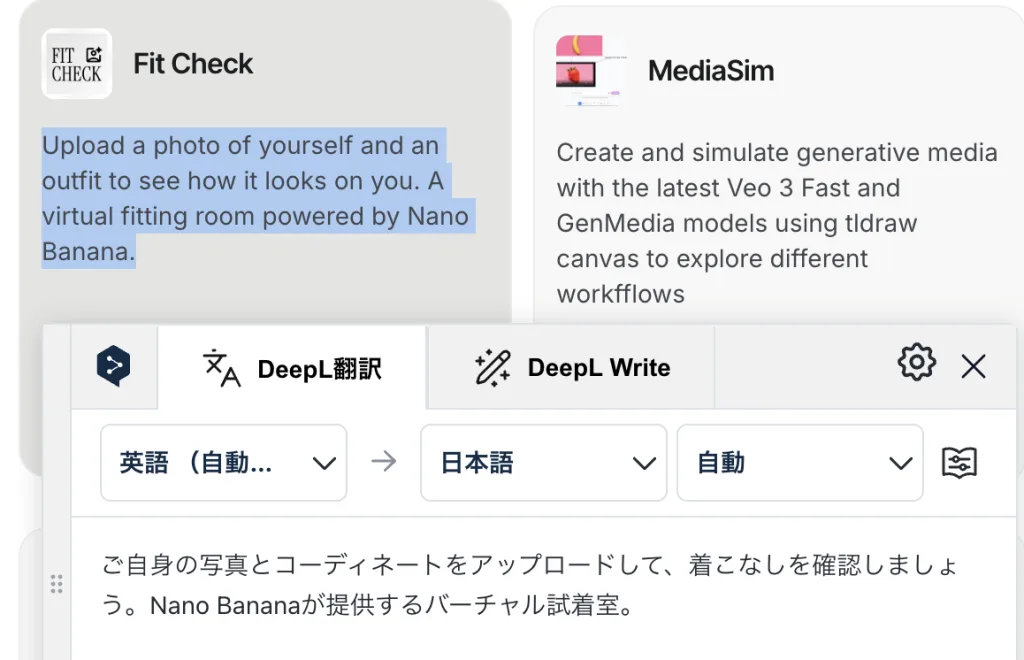Click the arrow between language selectors
This screenshot has width=1024, height=660.
384,462
